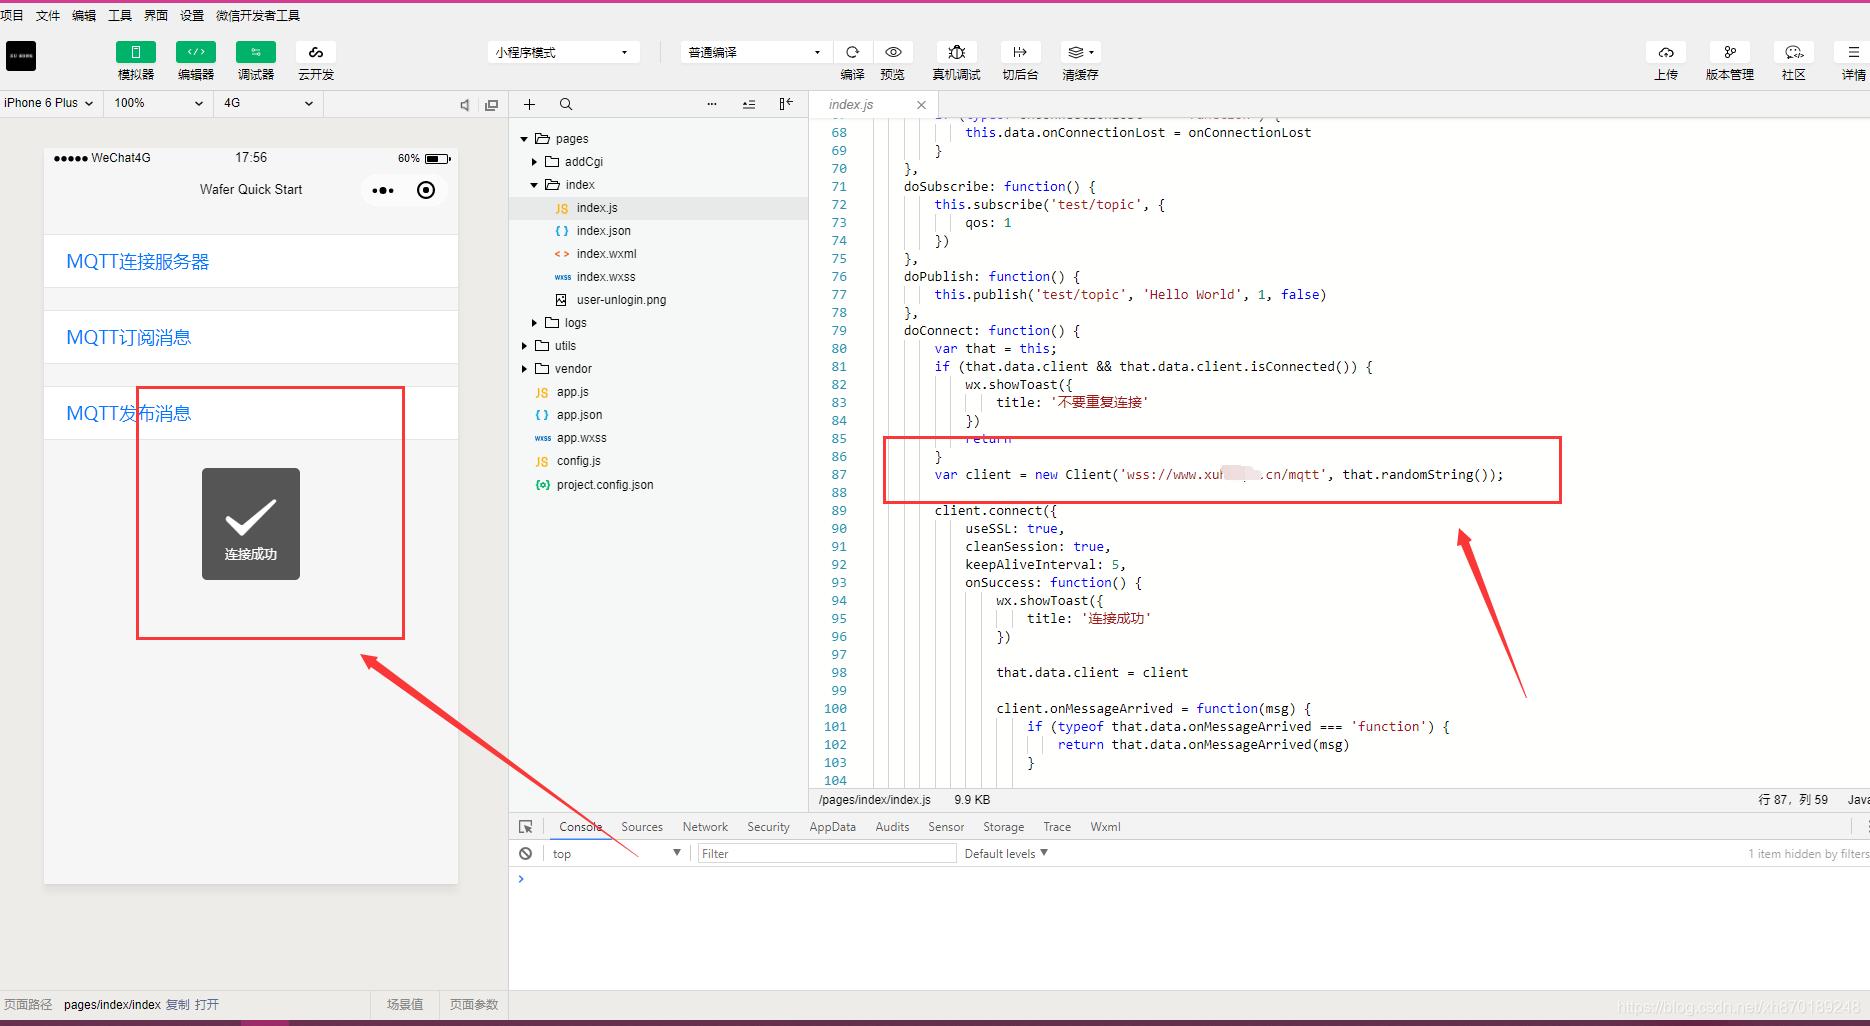Screen dimensions: 1870x1026
Task: Open the details (详情) panel
Action: point(1853,52)
